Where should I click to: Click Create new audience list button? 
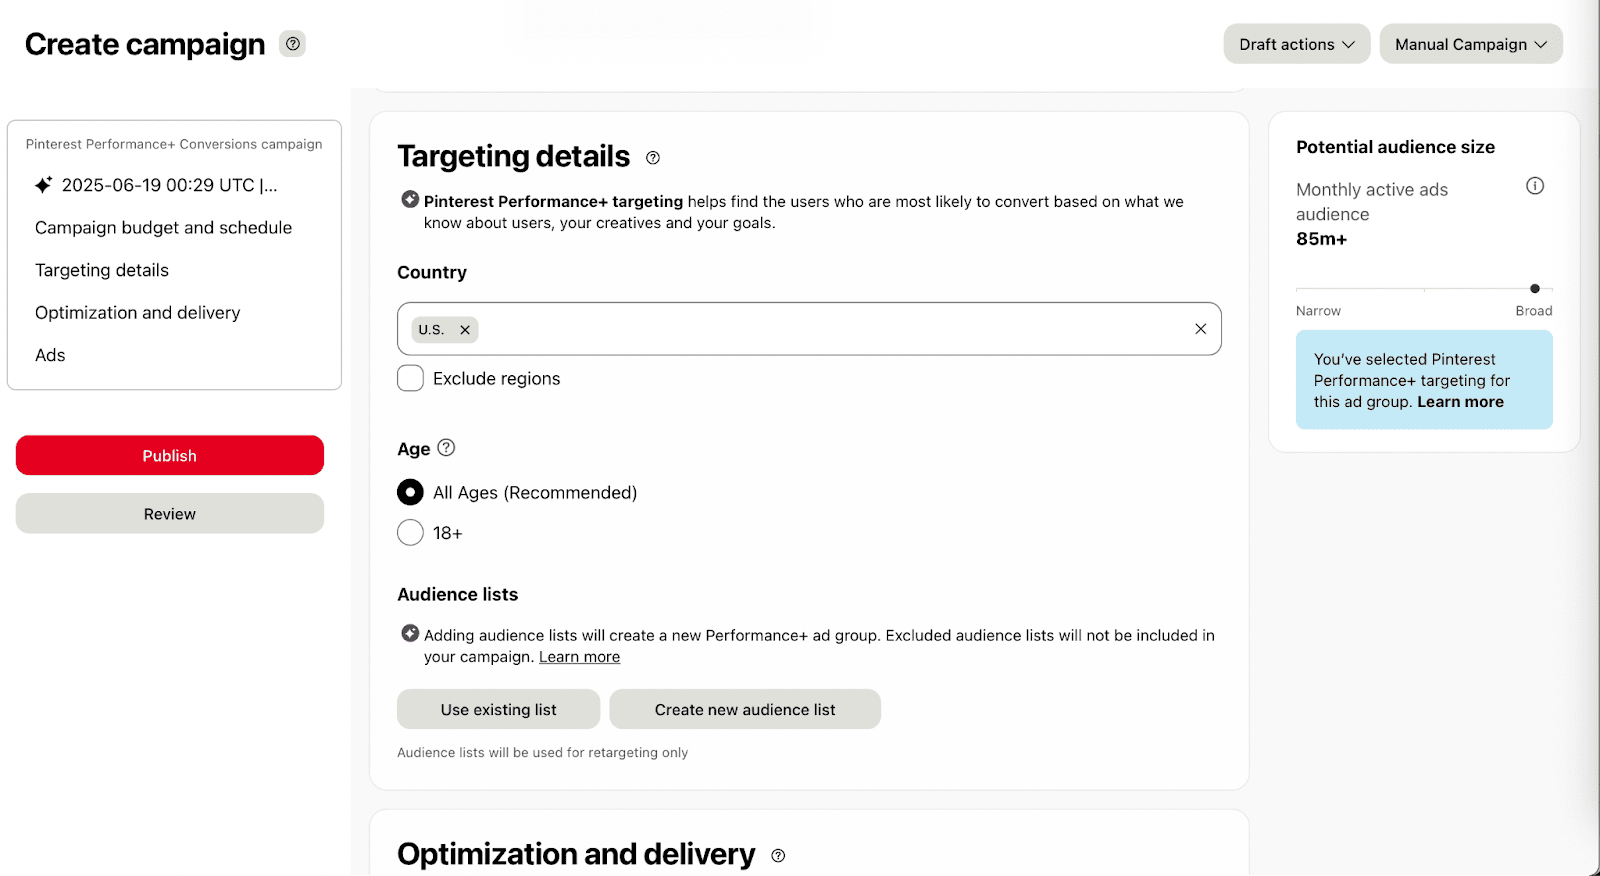(744, 709)
